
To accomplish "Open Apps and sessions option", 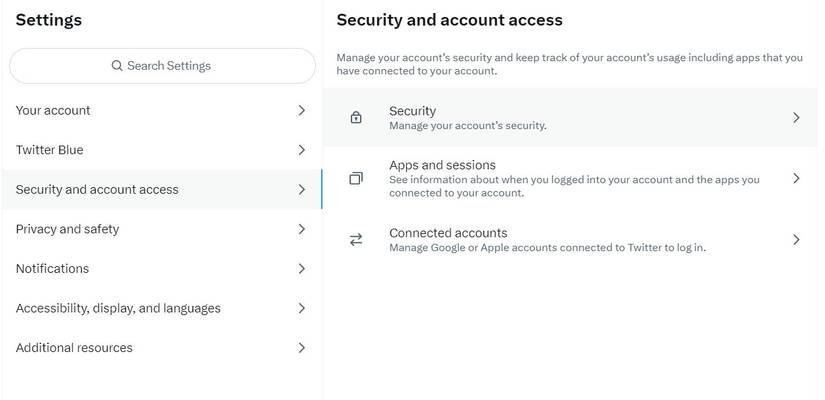I will click(570, 178).
